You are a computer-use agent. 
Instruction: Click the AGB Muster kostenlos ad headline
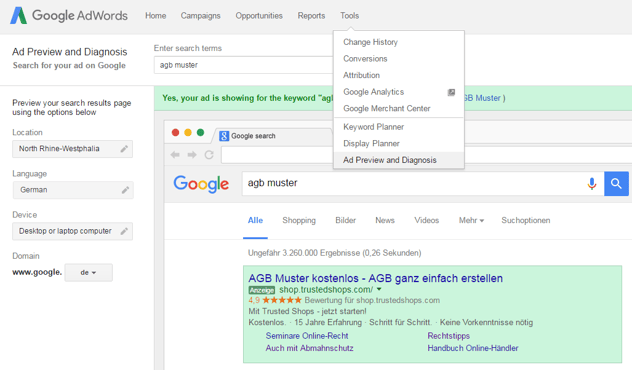(x=376, y=279)
